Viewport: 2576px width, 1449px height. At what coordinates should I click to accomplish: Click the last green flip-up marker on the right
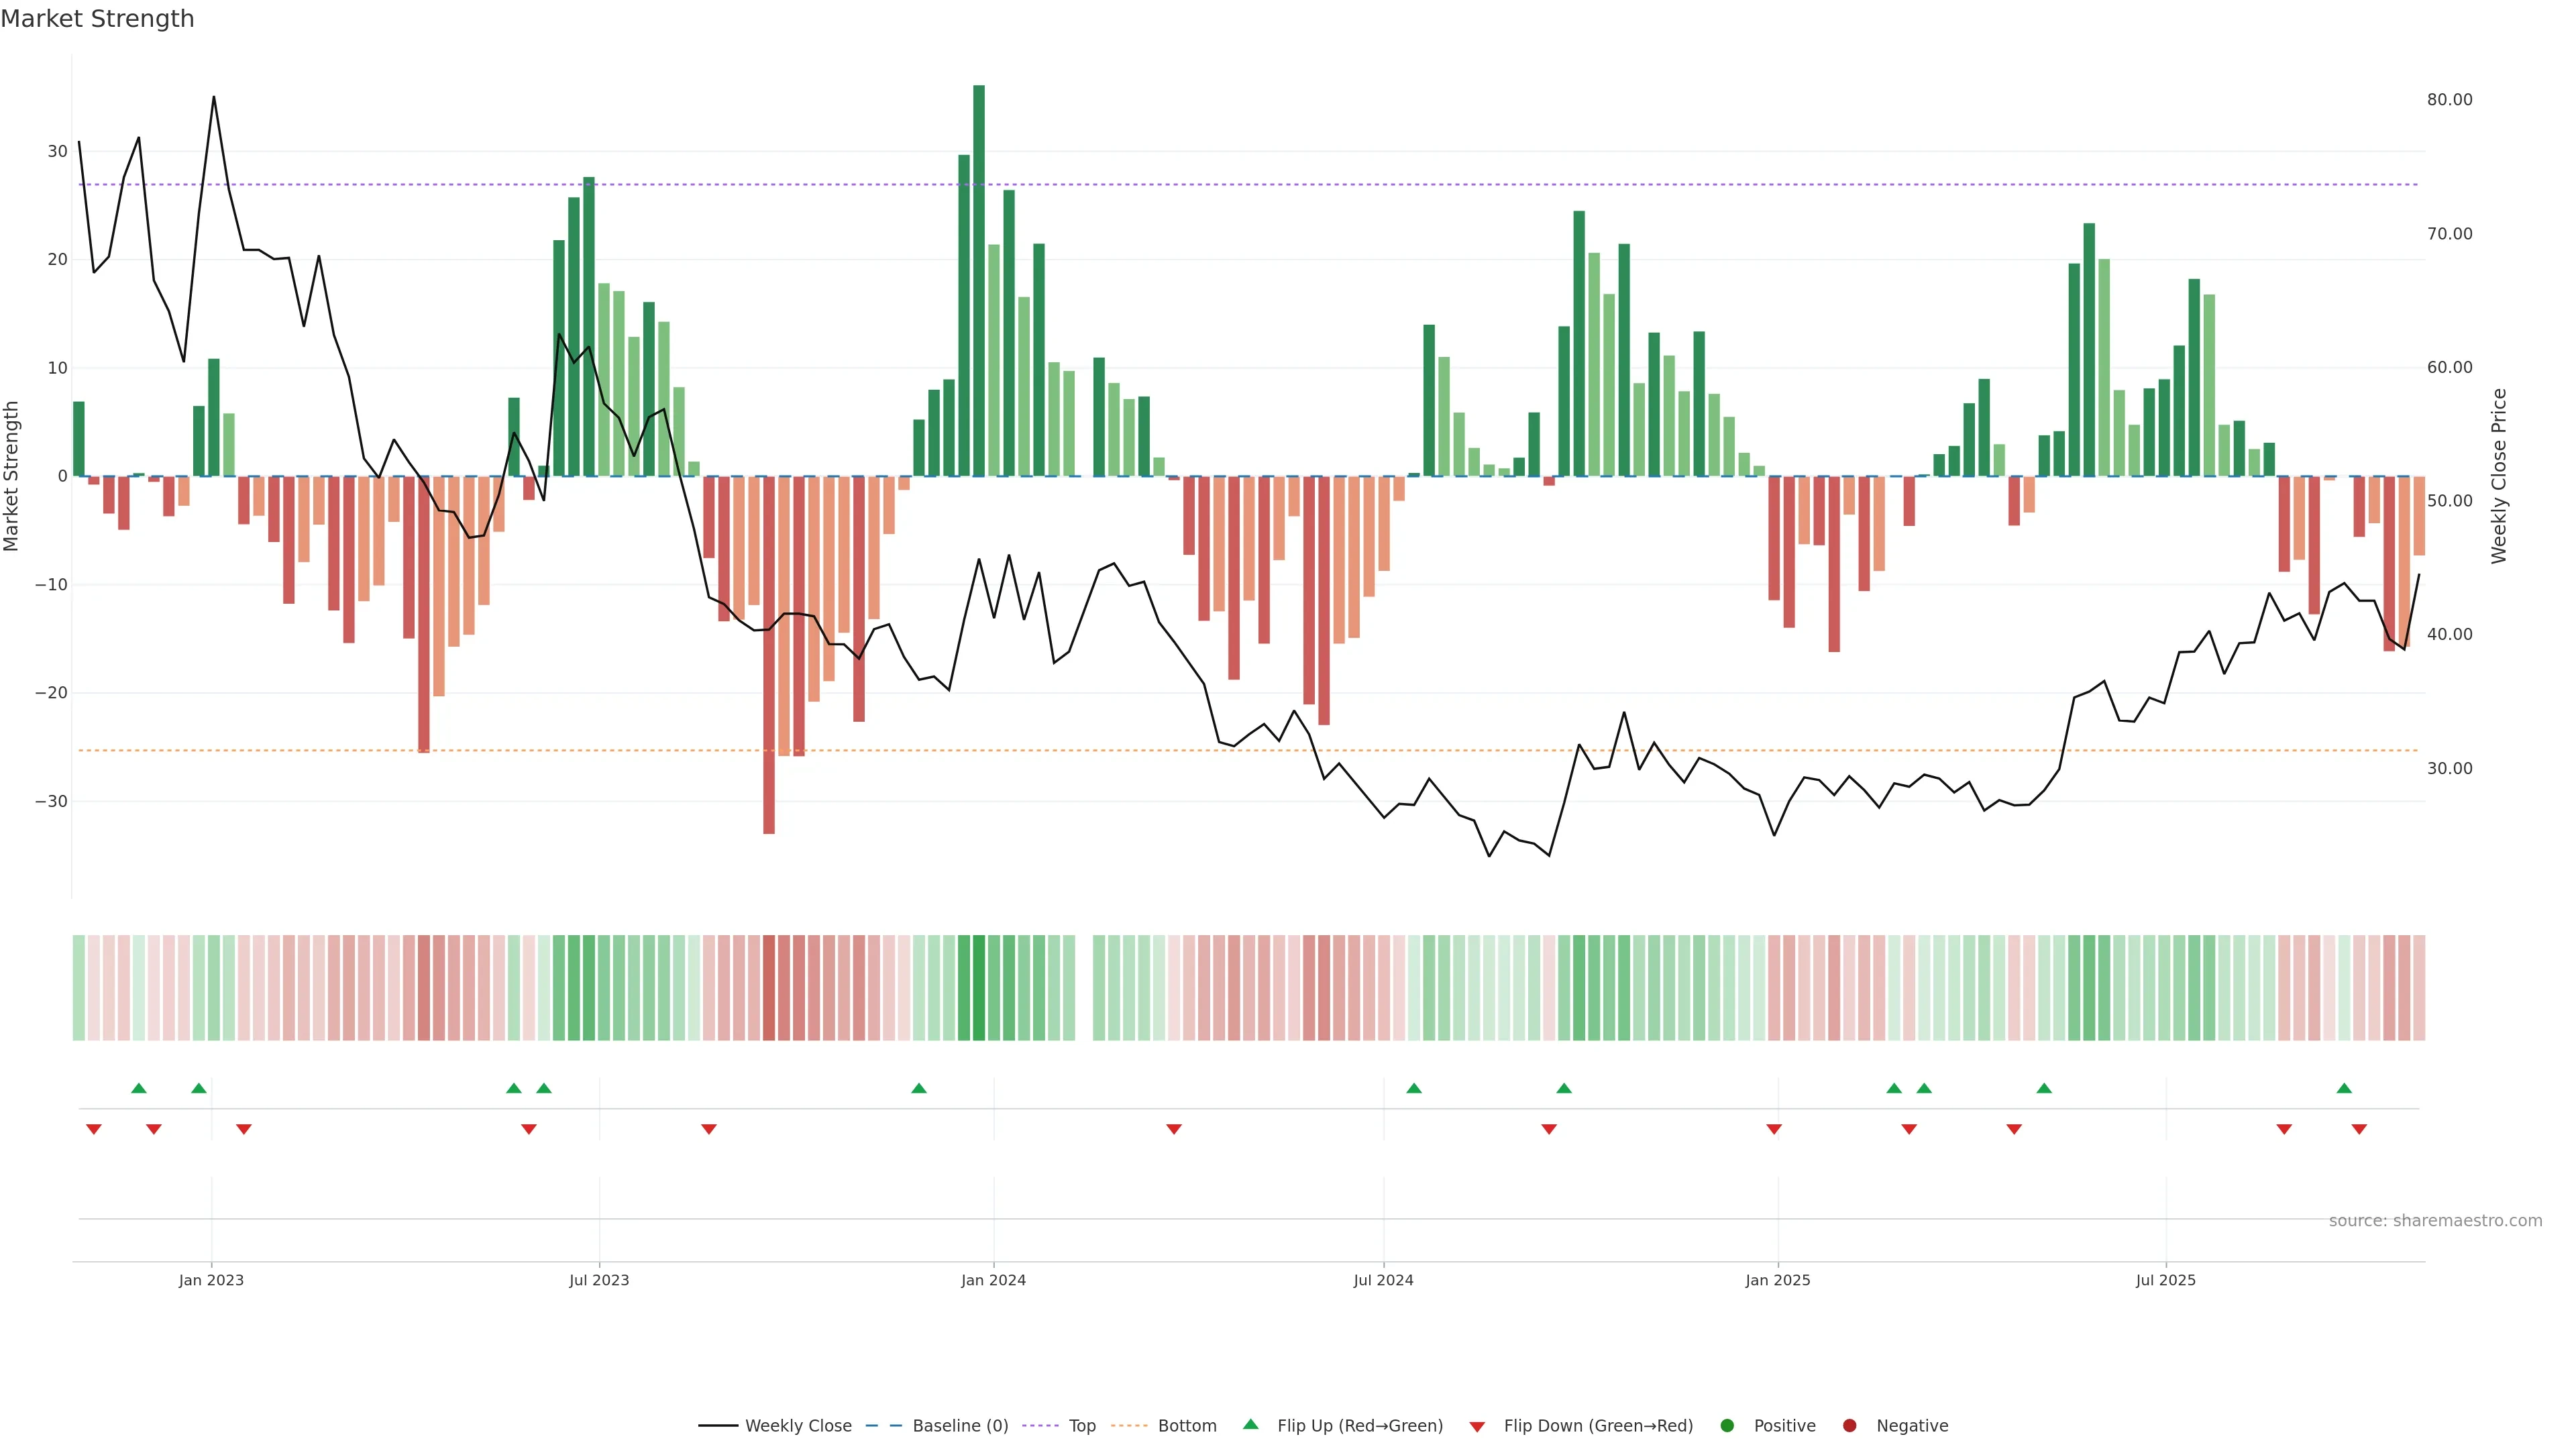click(x=2344, y=1088)
